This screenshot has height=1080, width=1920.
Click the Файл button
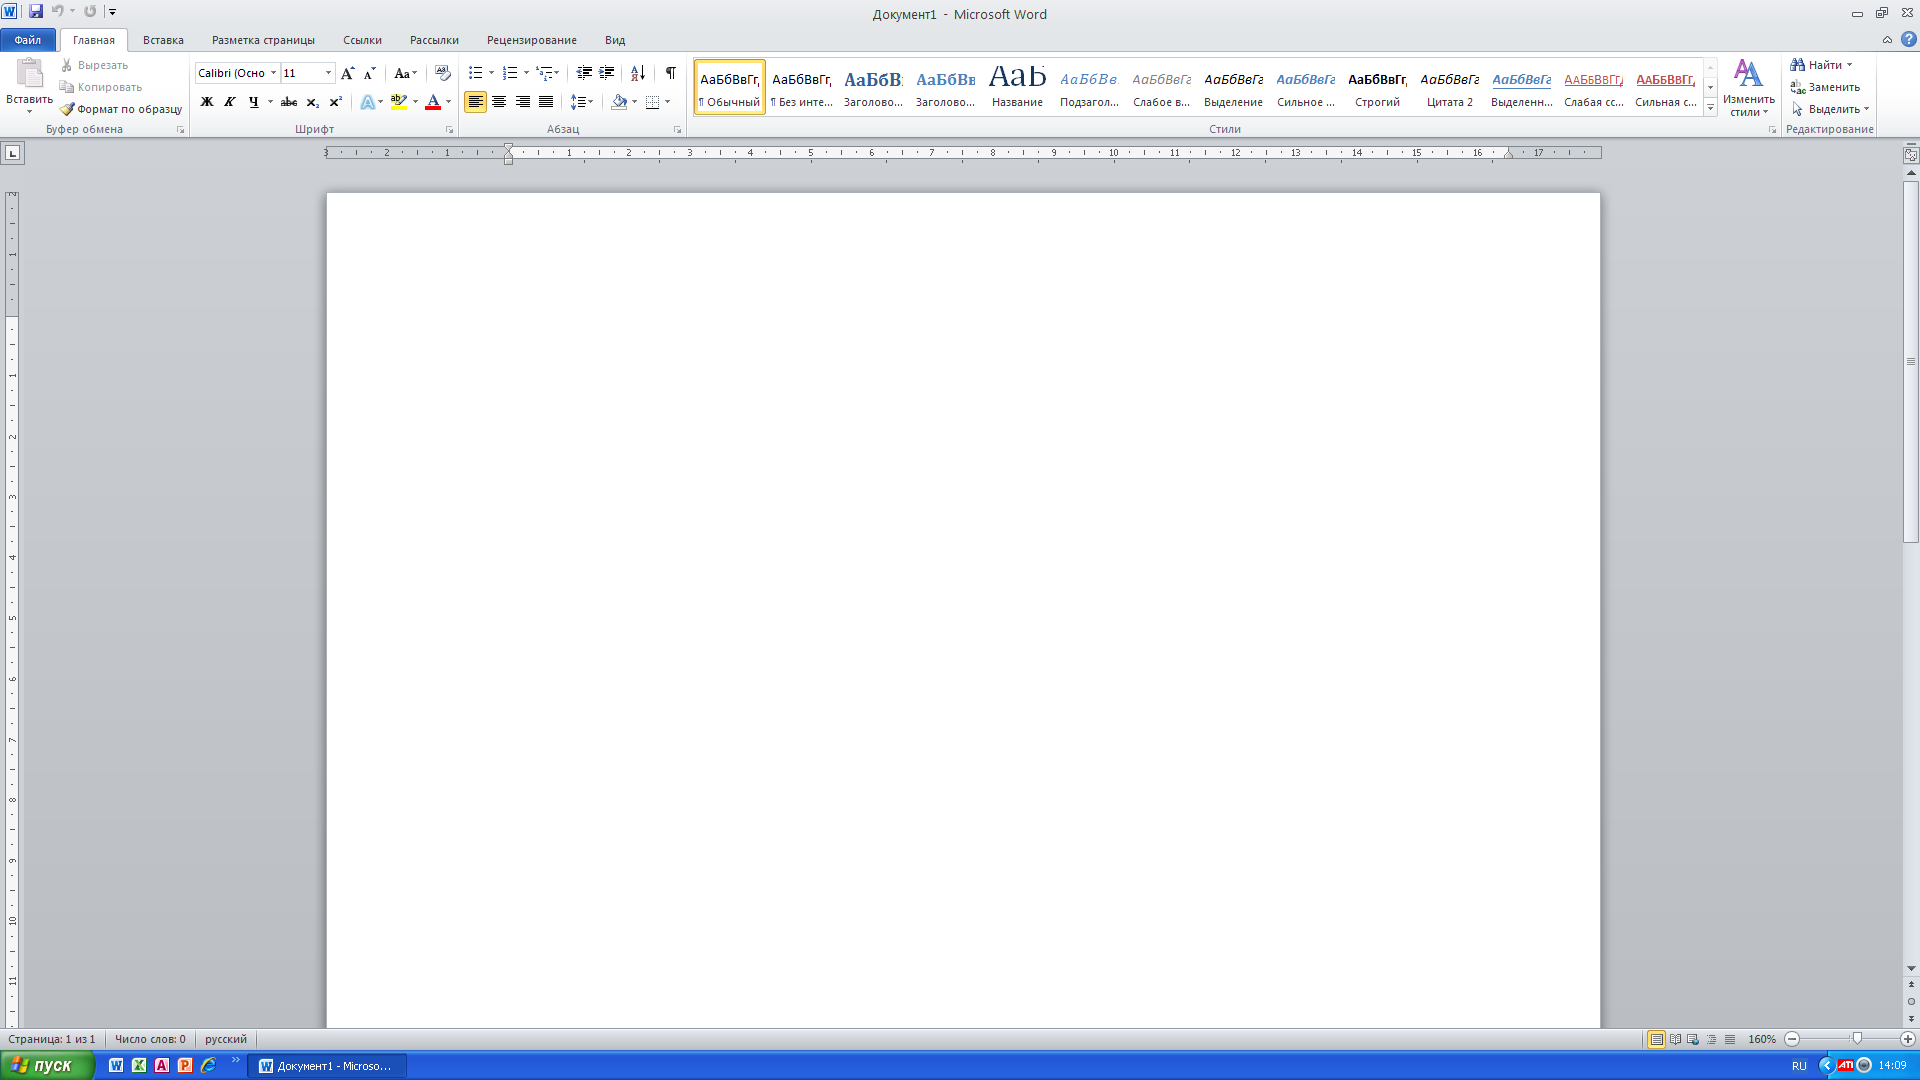pyautogui.click(x=28, y=40)
